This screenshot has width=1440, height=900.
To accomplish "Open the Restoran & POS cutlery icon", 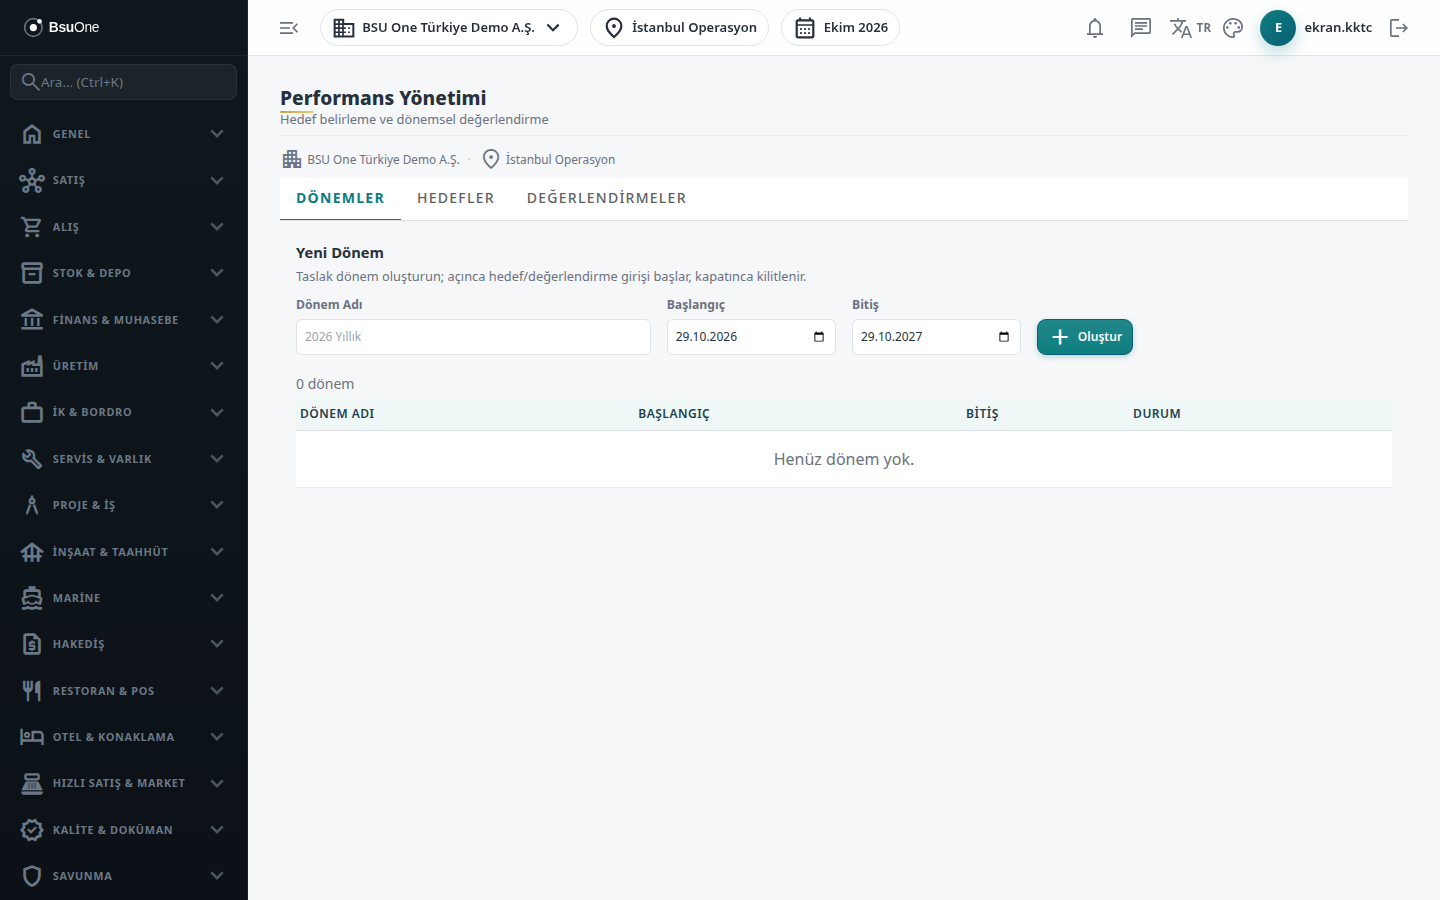I will [32, 691].
